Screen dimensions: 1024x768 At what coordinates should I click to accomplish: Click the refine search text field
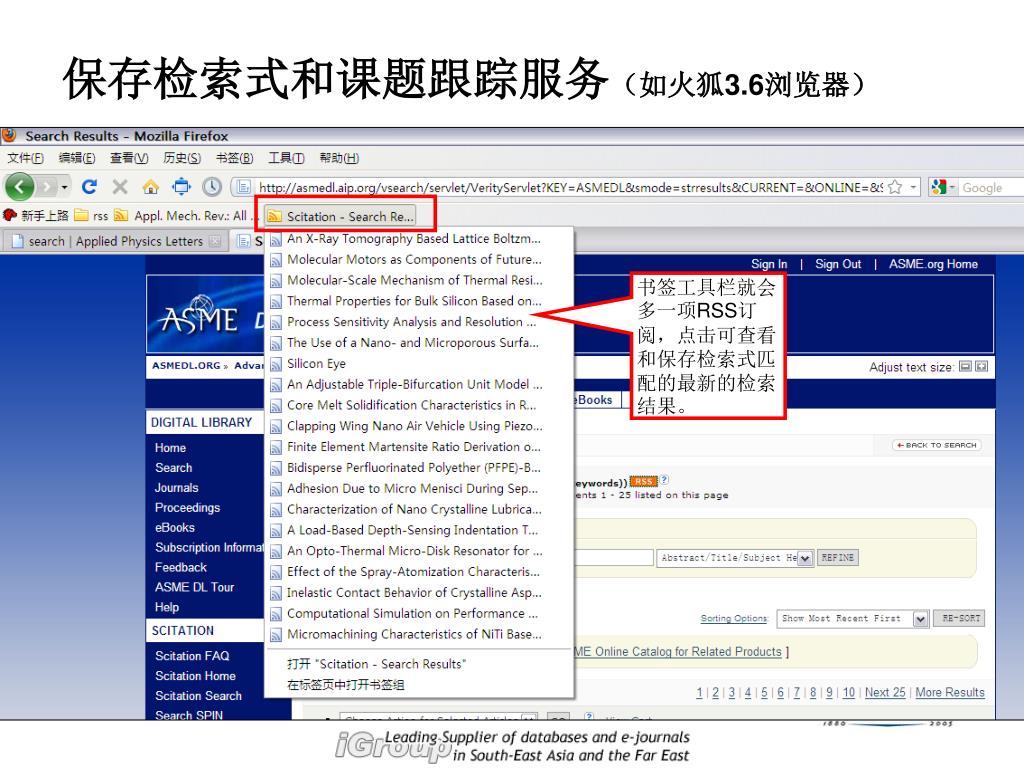[x=613, y=557]
